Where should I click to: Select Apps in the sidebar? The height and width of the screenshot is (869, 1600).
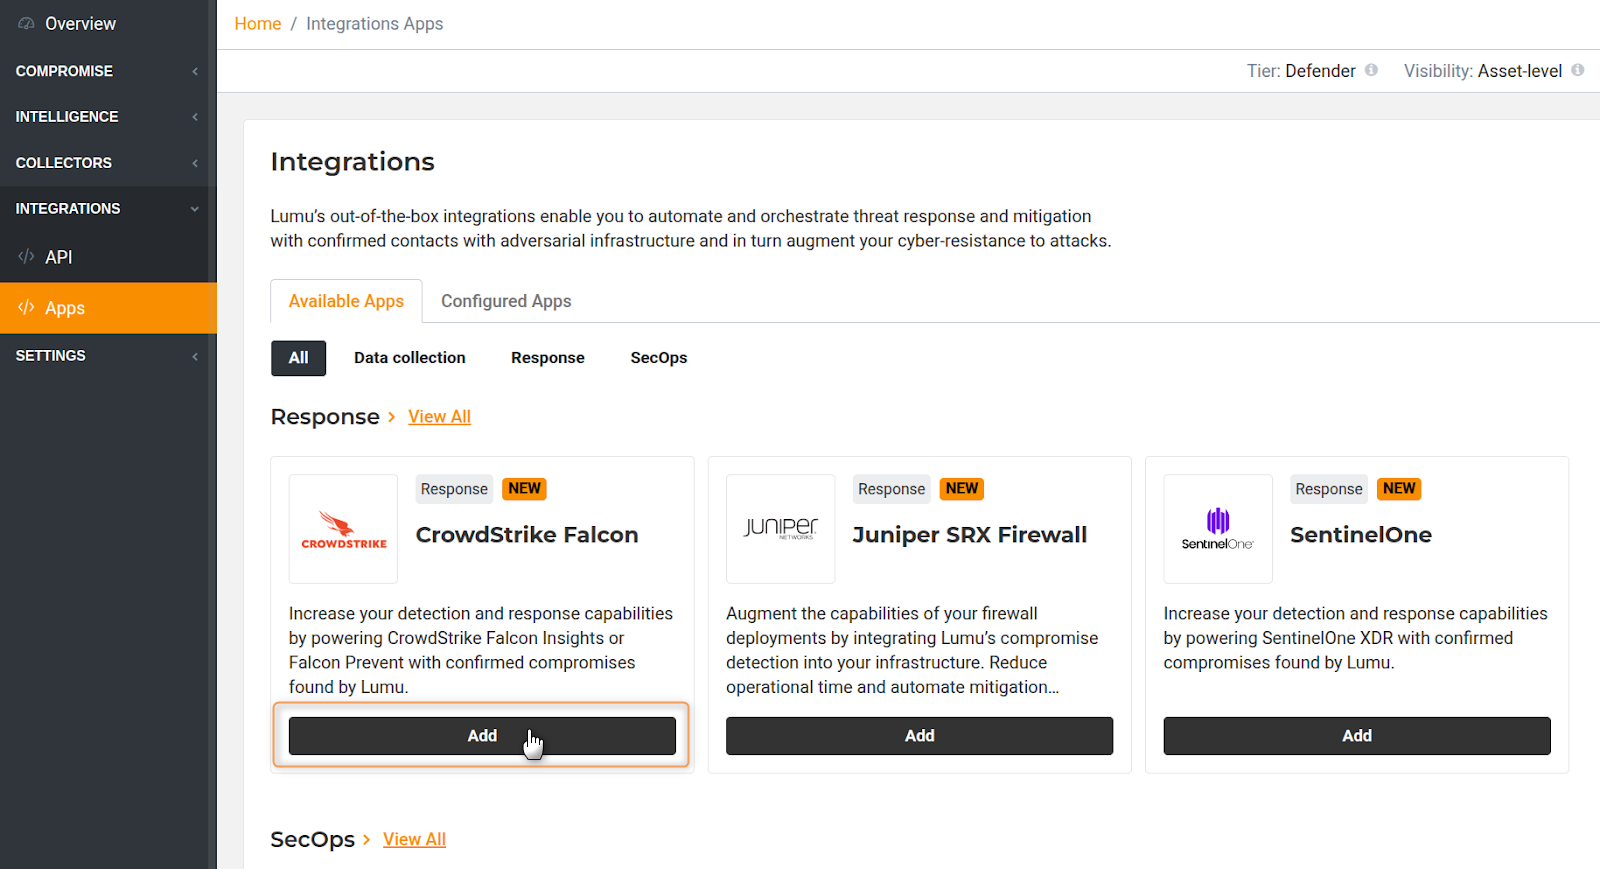click(65, 308)
